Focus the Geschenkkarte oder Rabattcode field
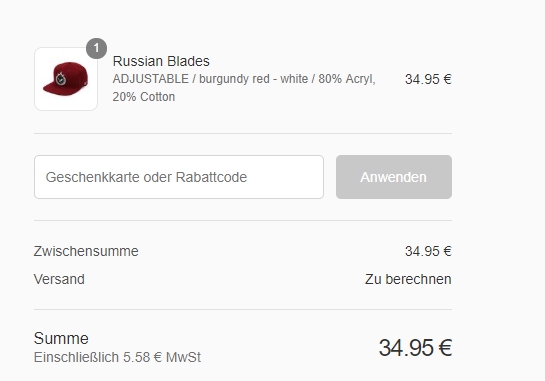This screenshot has height=381, width=545. [x=179, y=177]
